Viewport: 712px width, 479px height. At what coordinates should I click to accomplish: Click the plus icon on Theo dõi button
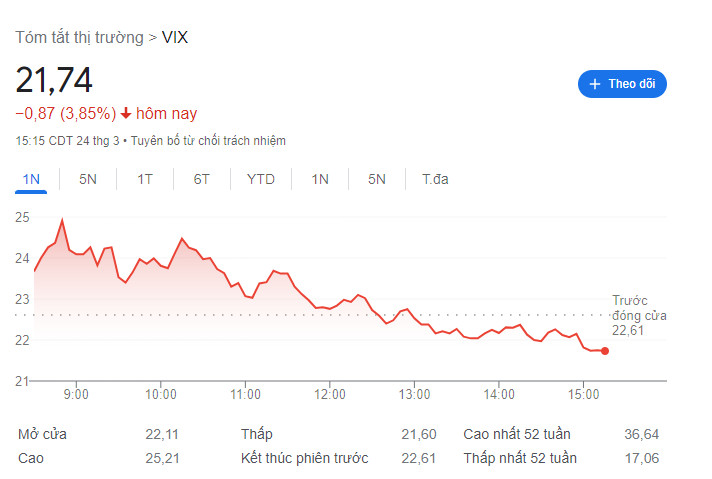[x=595, y=84]
